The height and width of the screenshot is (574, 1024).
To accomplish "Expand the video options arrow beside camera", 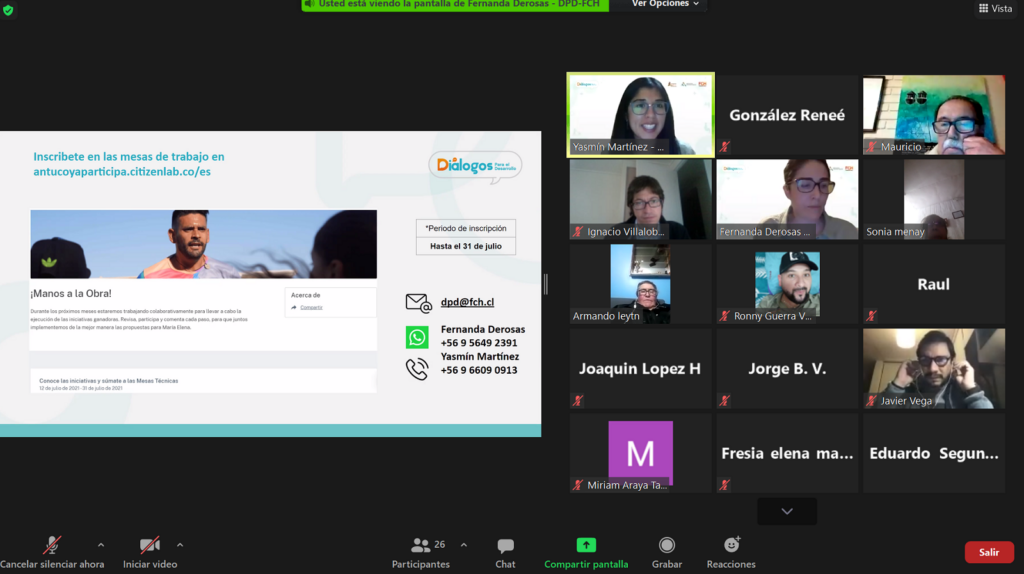I will click(180, 545).
